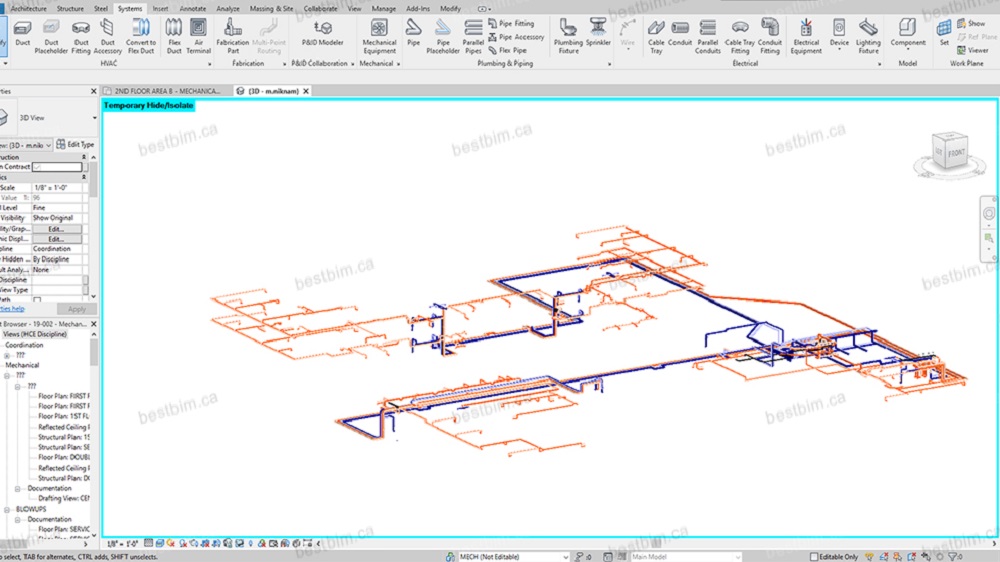The image size is (1000, 562).
Task: Open the Manage ribbon tab
Action: tap(383, 9)
